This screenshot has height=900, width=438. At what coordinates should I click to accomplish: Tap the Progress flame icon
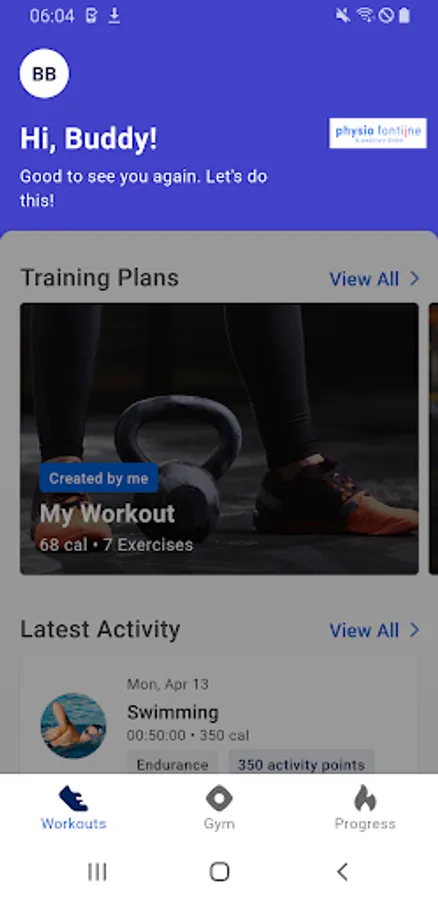click(x=365, y=798)
